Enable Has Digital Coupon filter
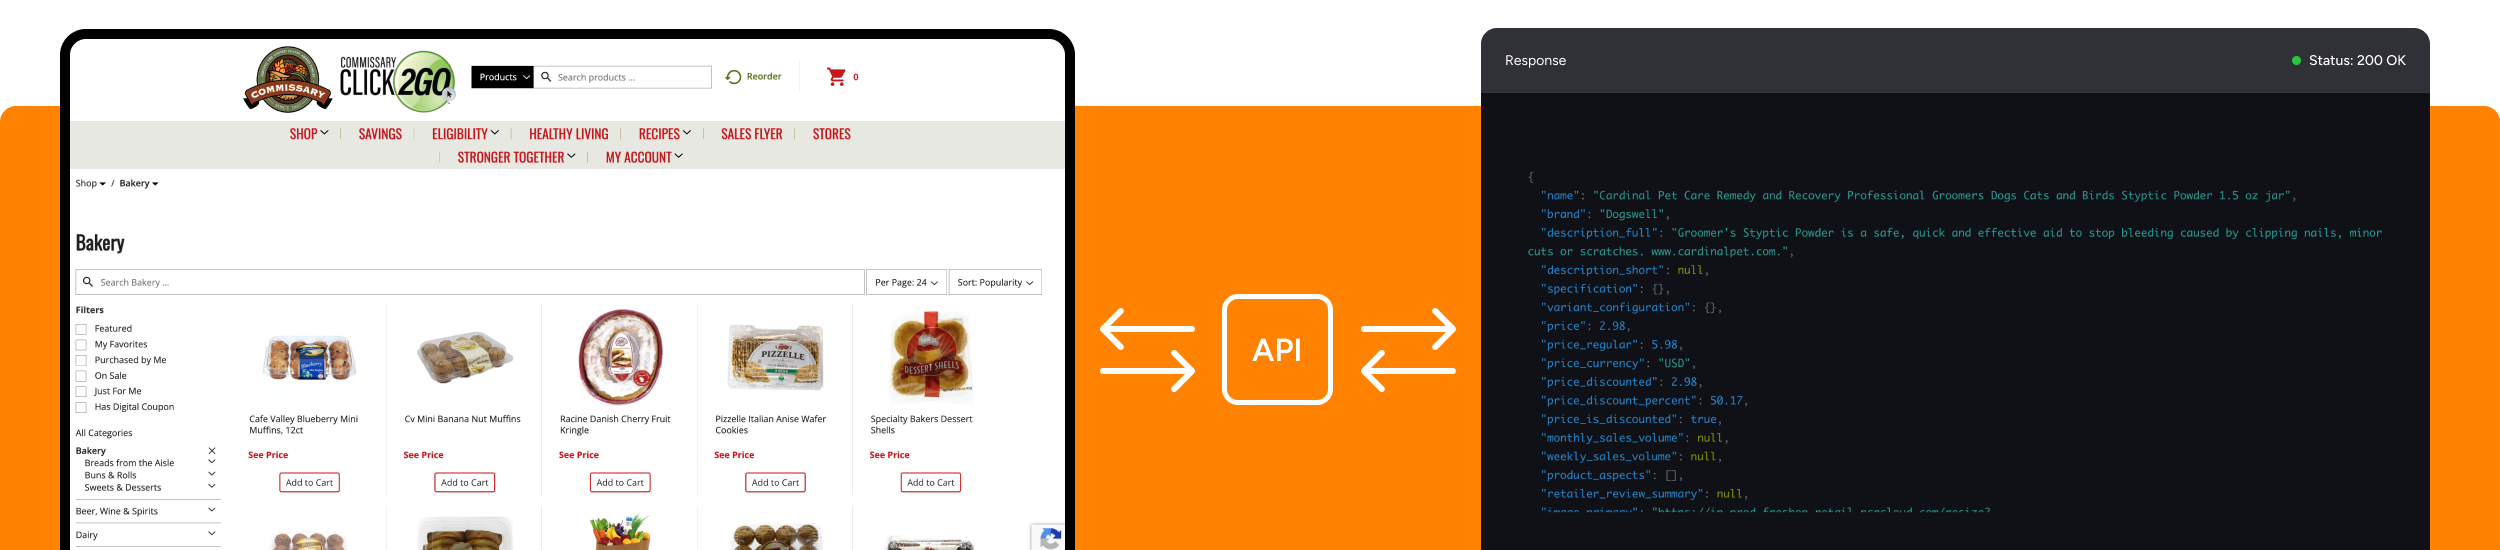2500x550 pixels. click(81, 407)
